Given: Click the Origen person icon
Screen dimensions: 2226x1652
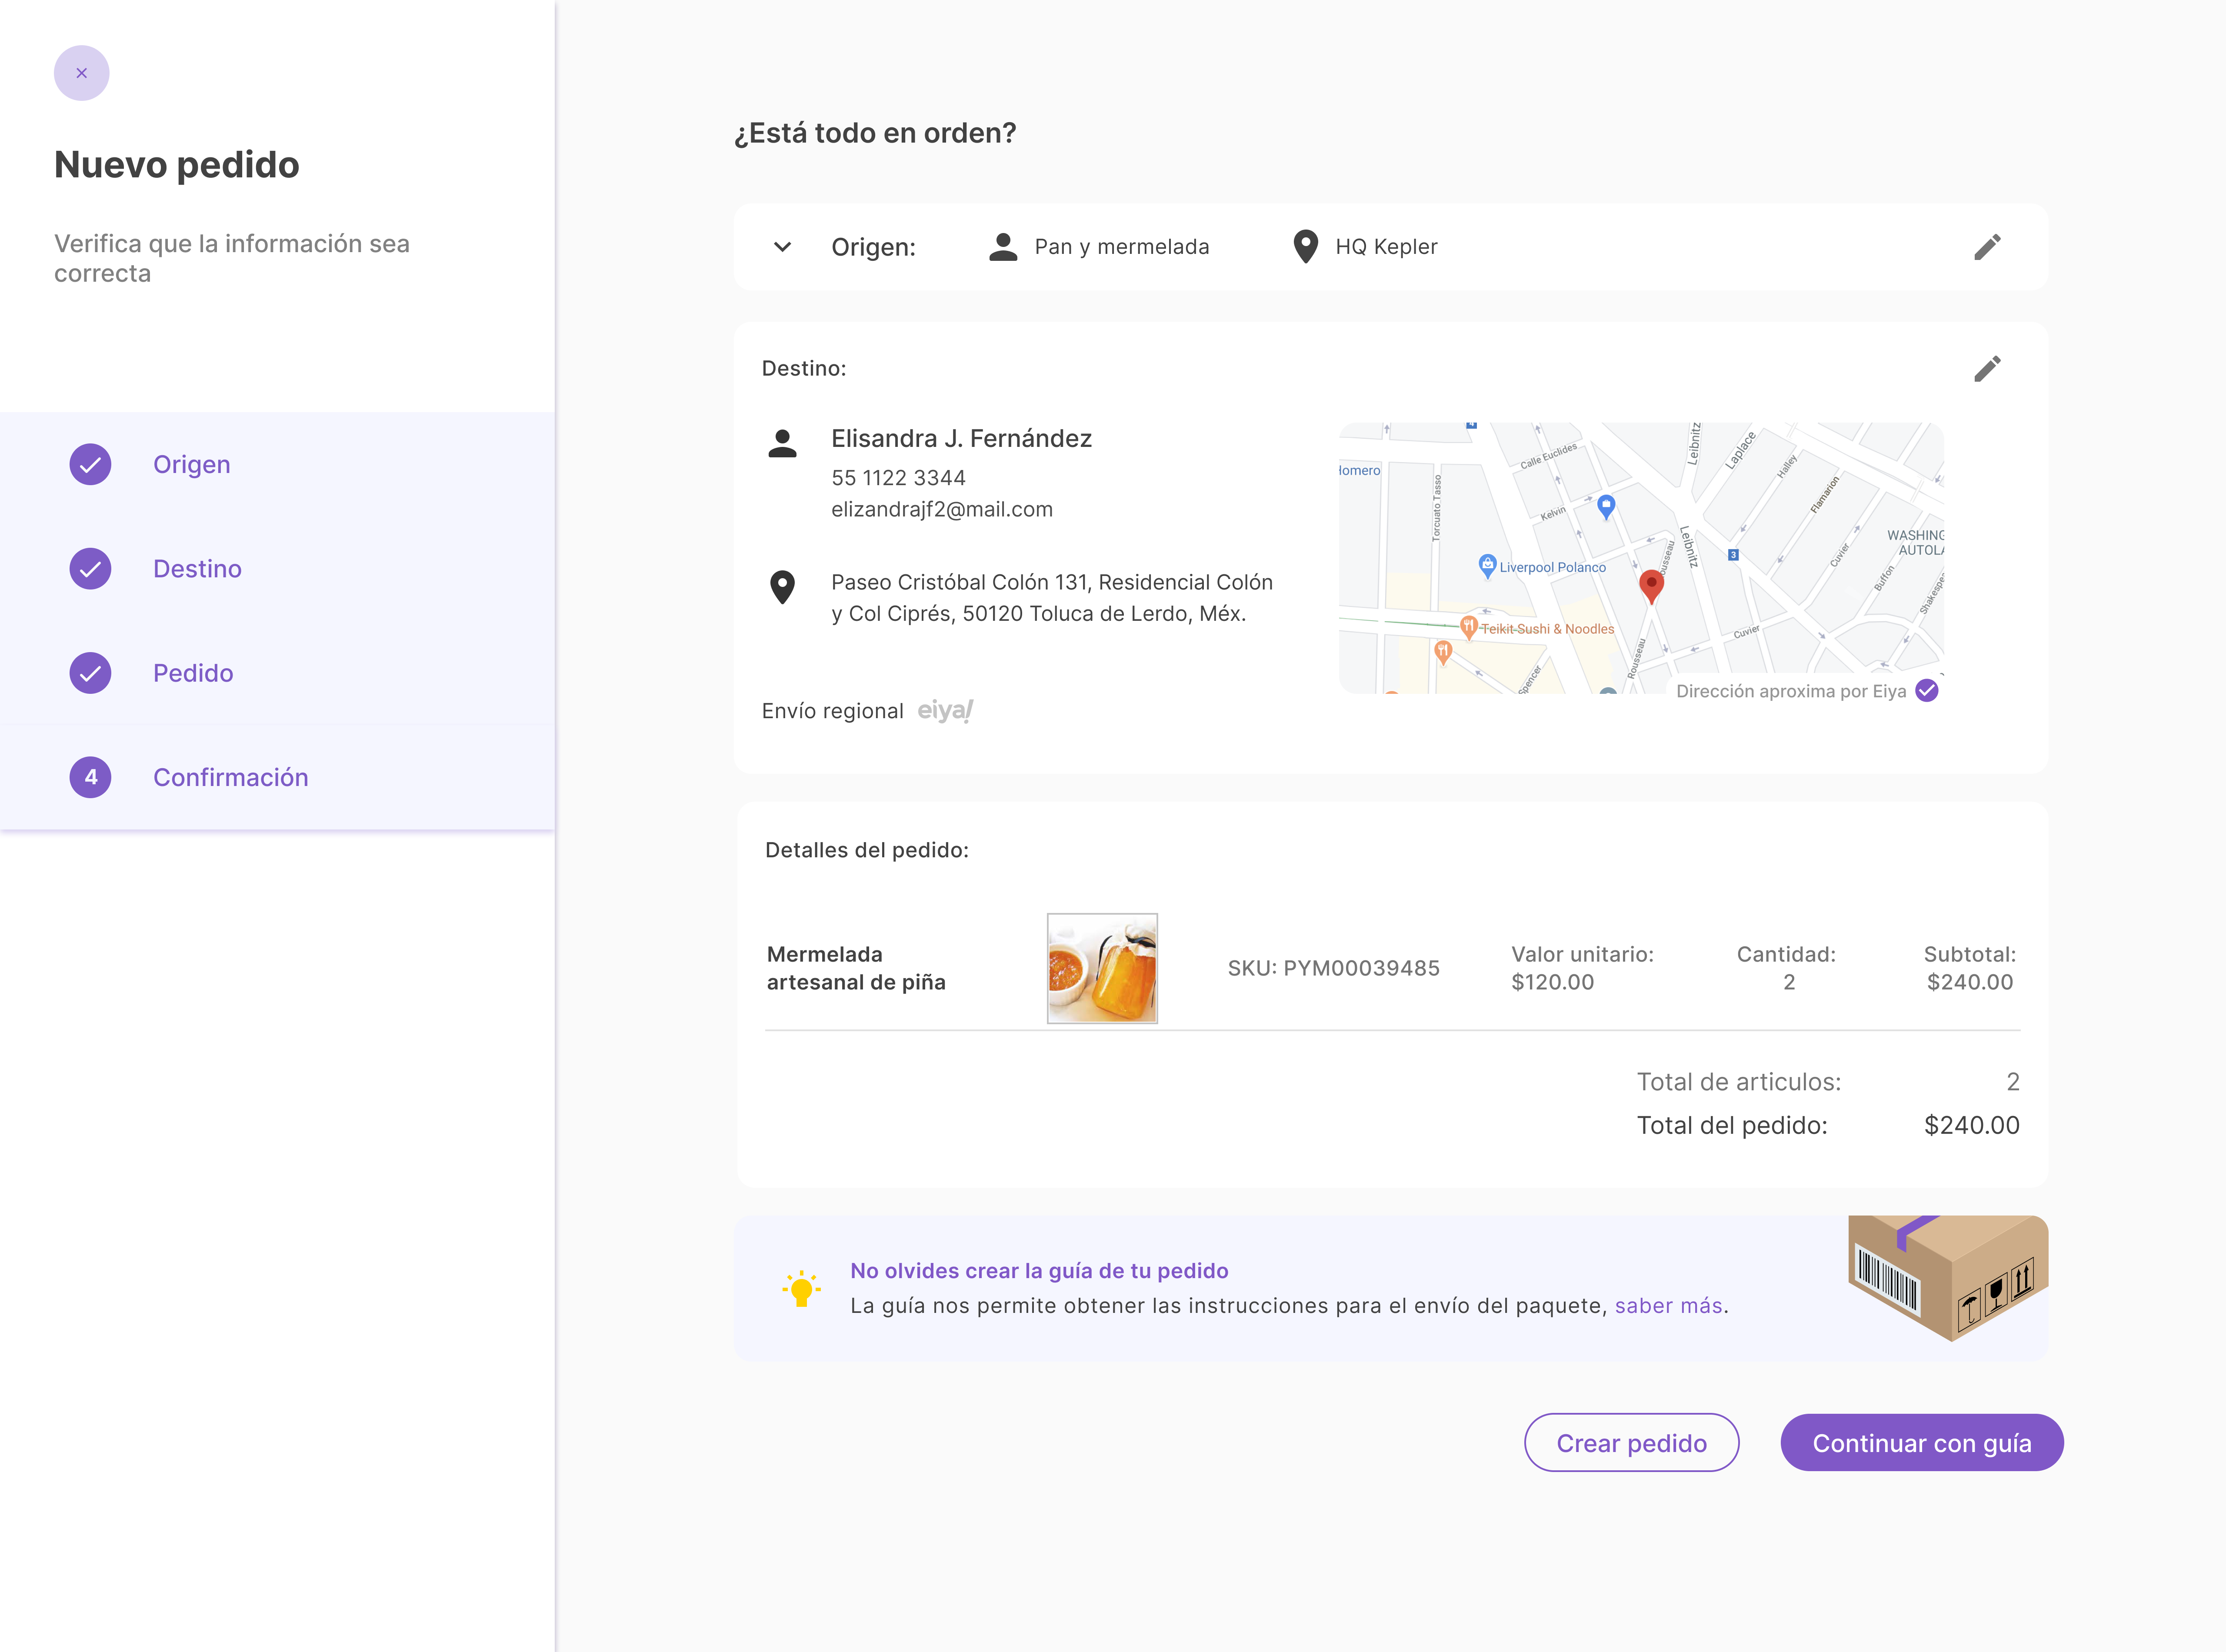Looking at the screenshot, I should (1003, 247).
